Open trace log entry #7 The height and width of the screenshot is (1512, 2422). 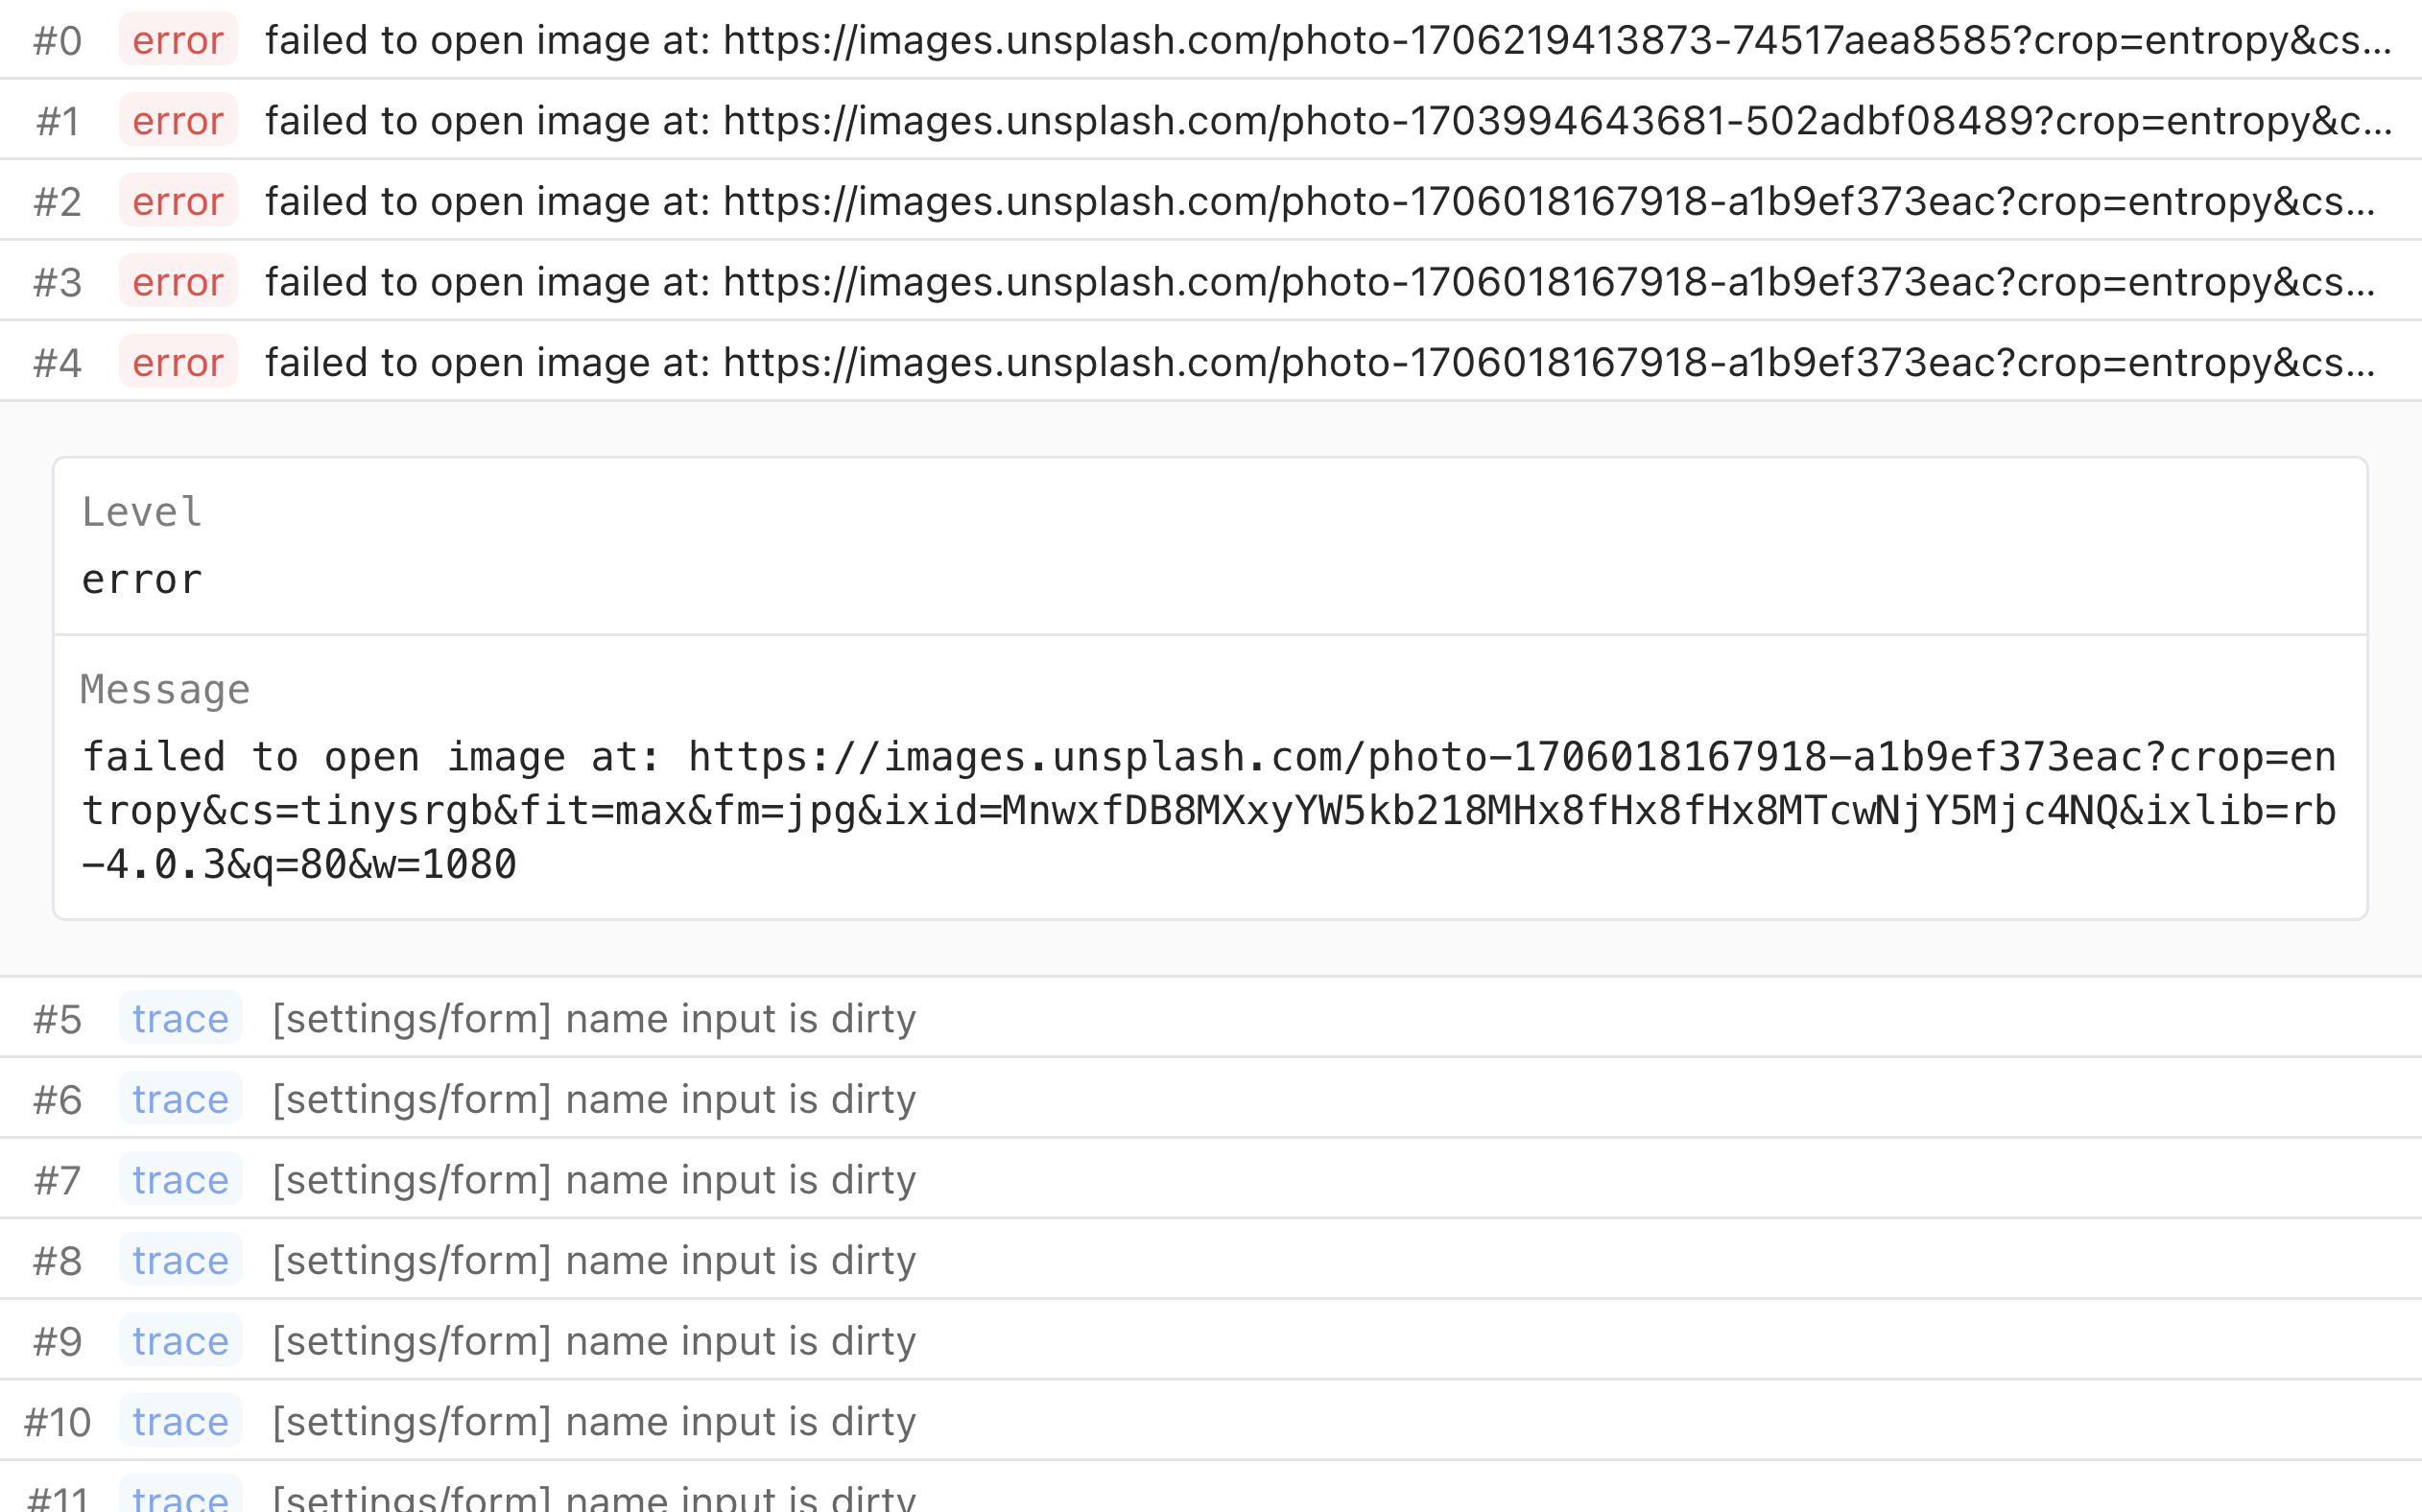(594, 1180)
